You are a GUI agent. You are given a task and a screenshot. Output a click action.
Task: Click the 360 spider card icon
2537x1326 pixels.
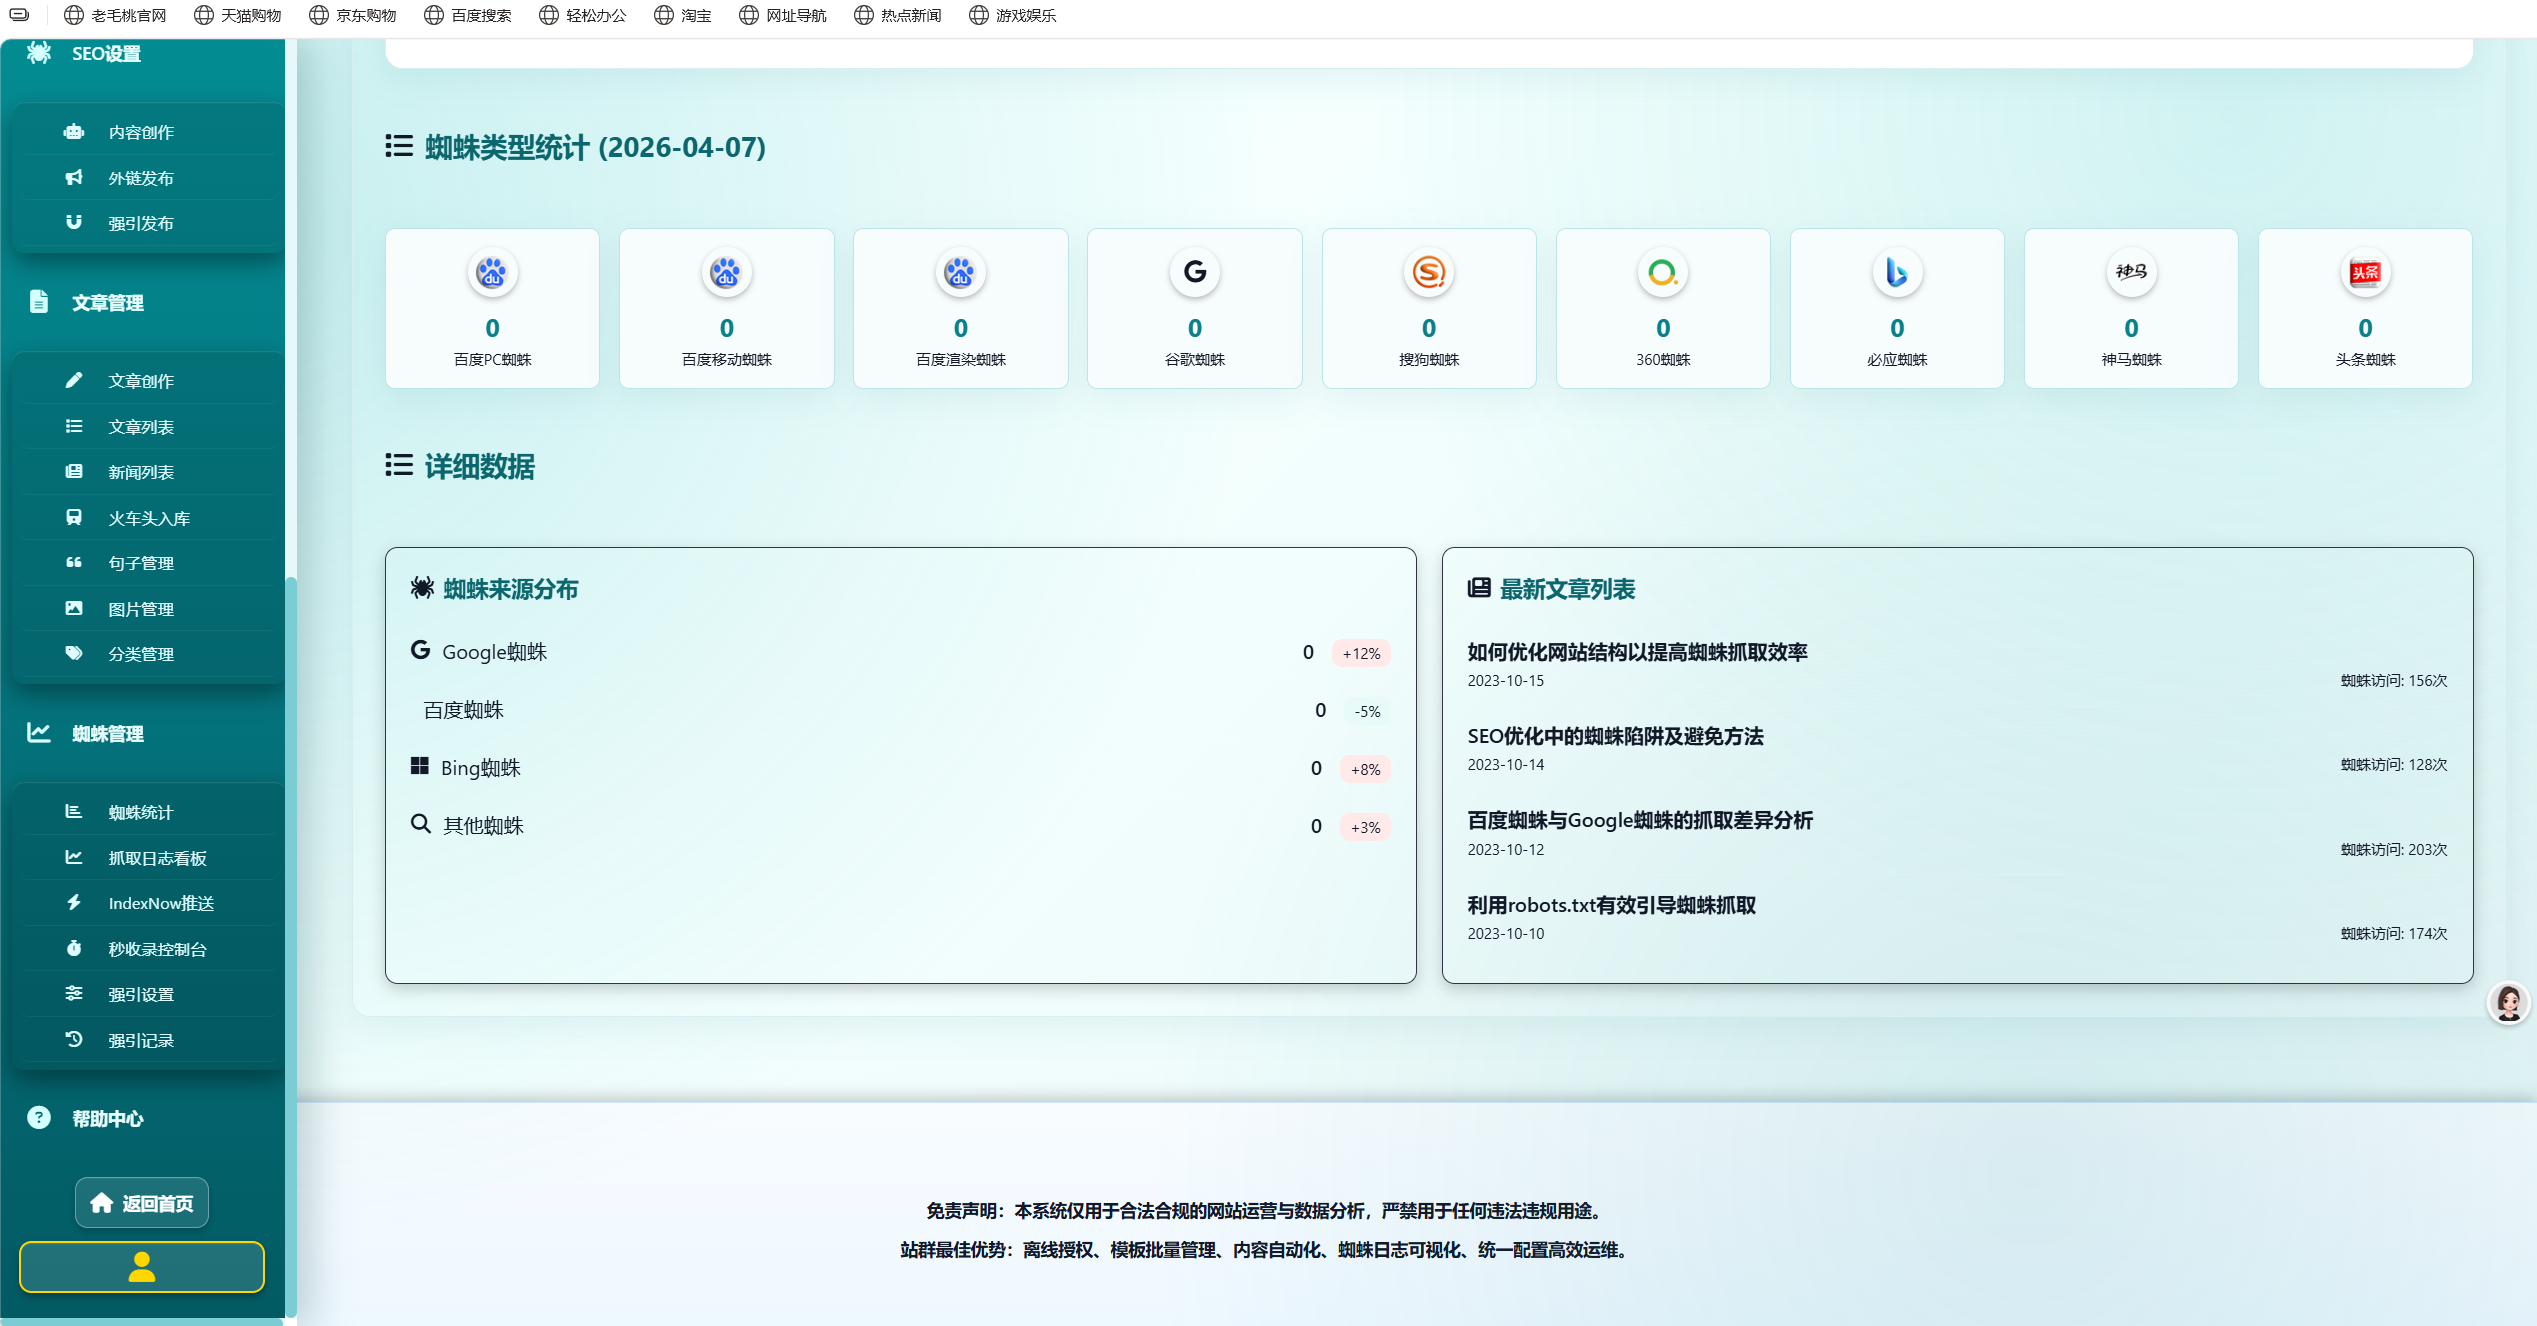(x=1662, y=272)
